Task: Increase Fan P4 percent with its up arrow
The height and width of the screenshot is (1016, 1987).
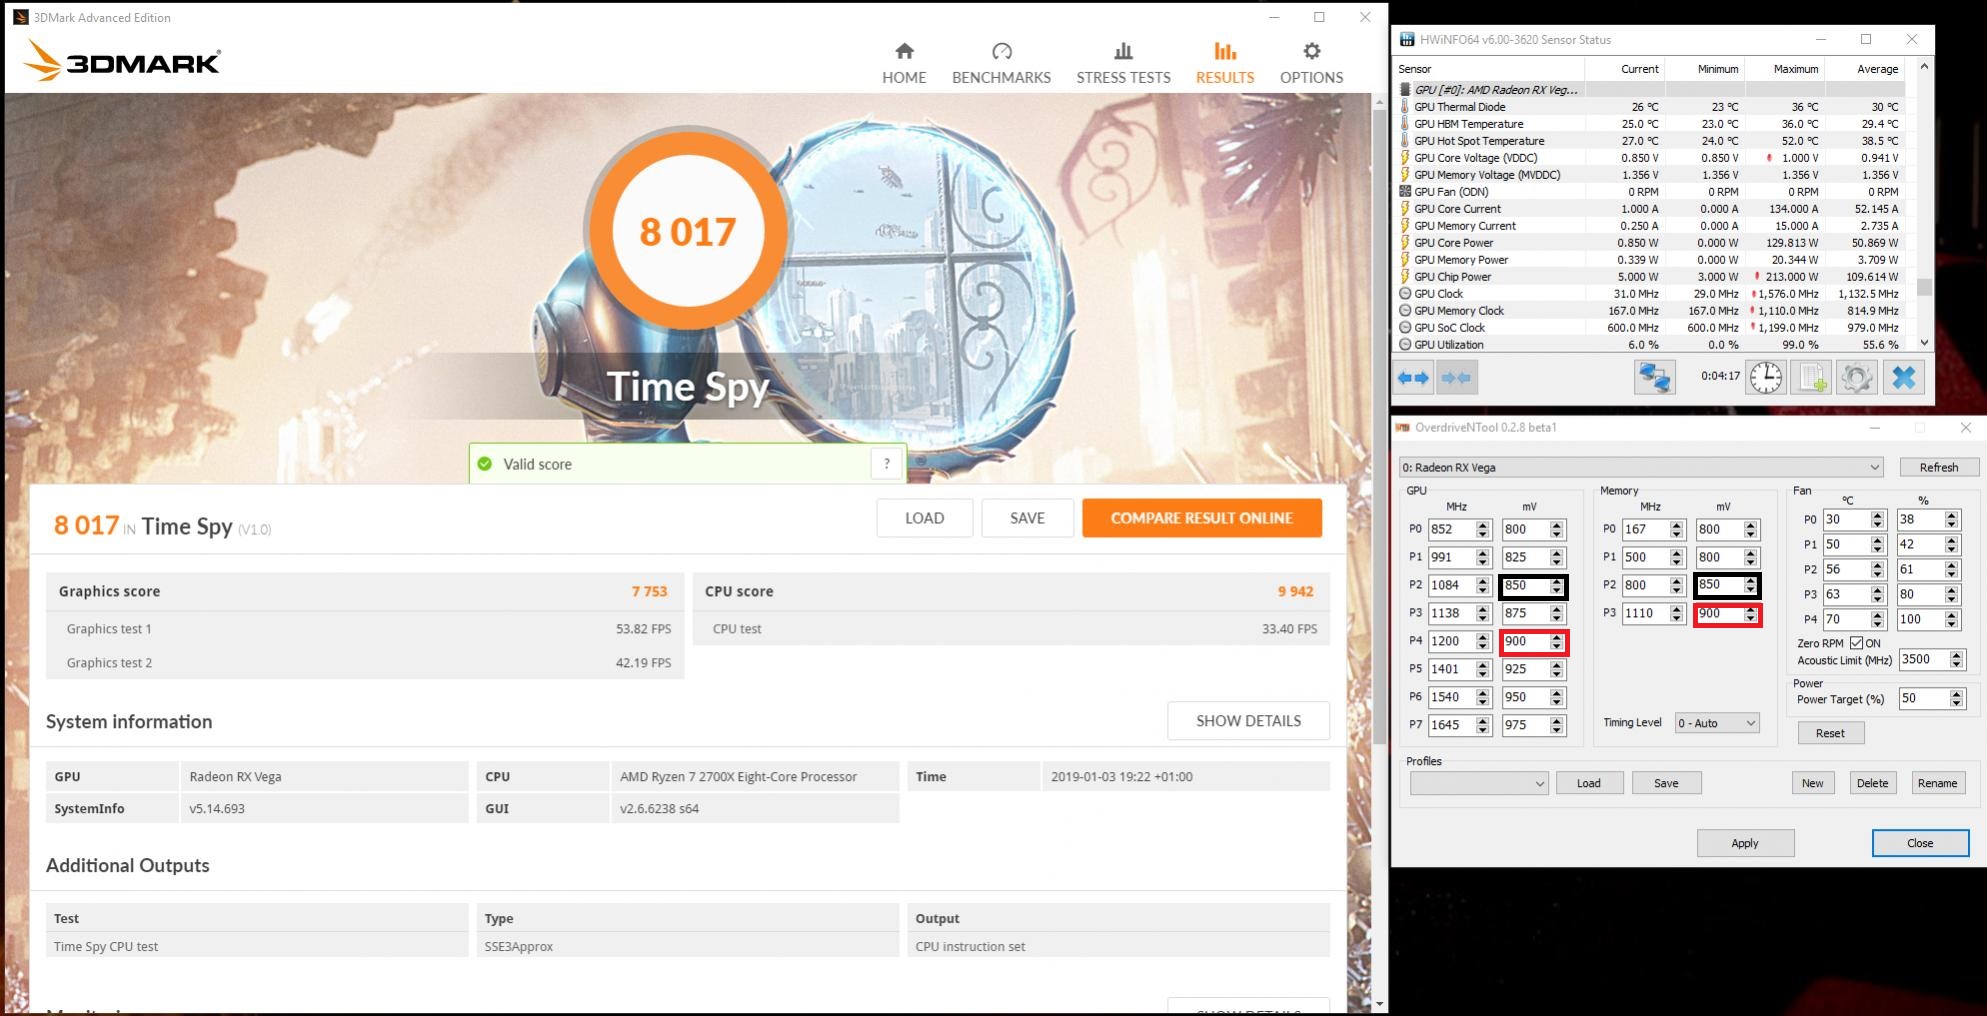Action: coord(1951,615)
